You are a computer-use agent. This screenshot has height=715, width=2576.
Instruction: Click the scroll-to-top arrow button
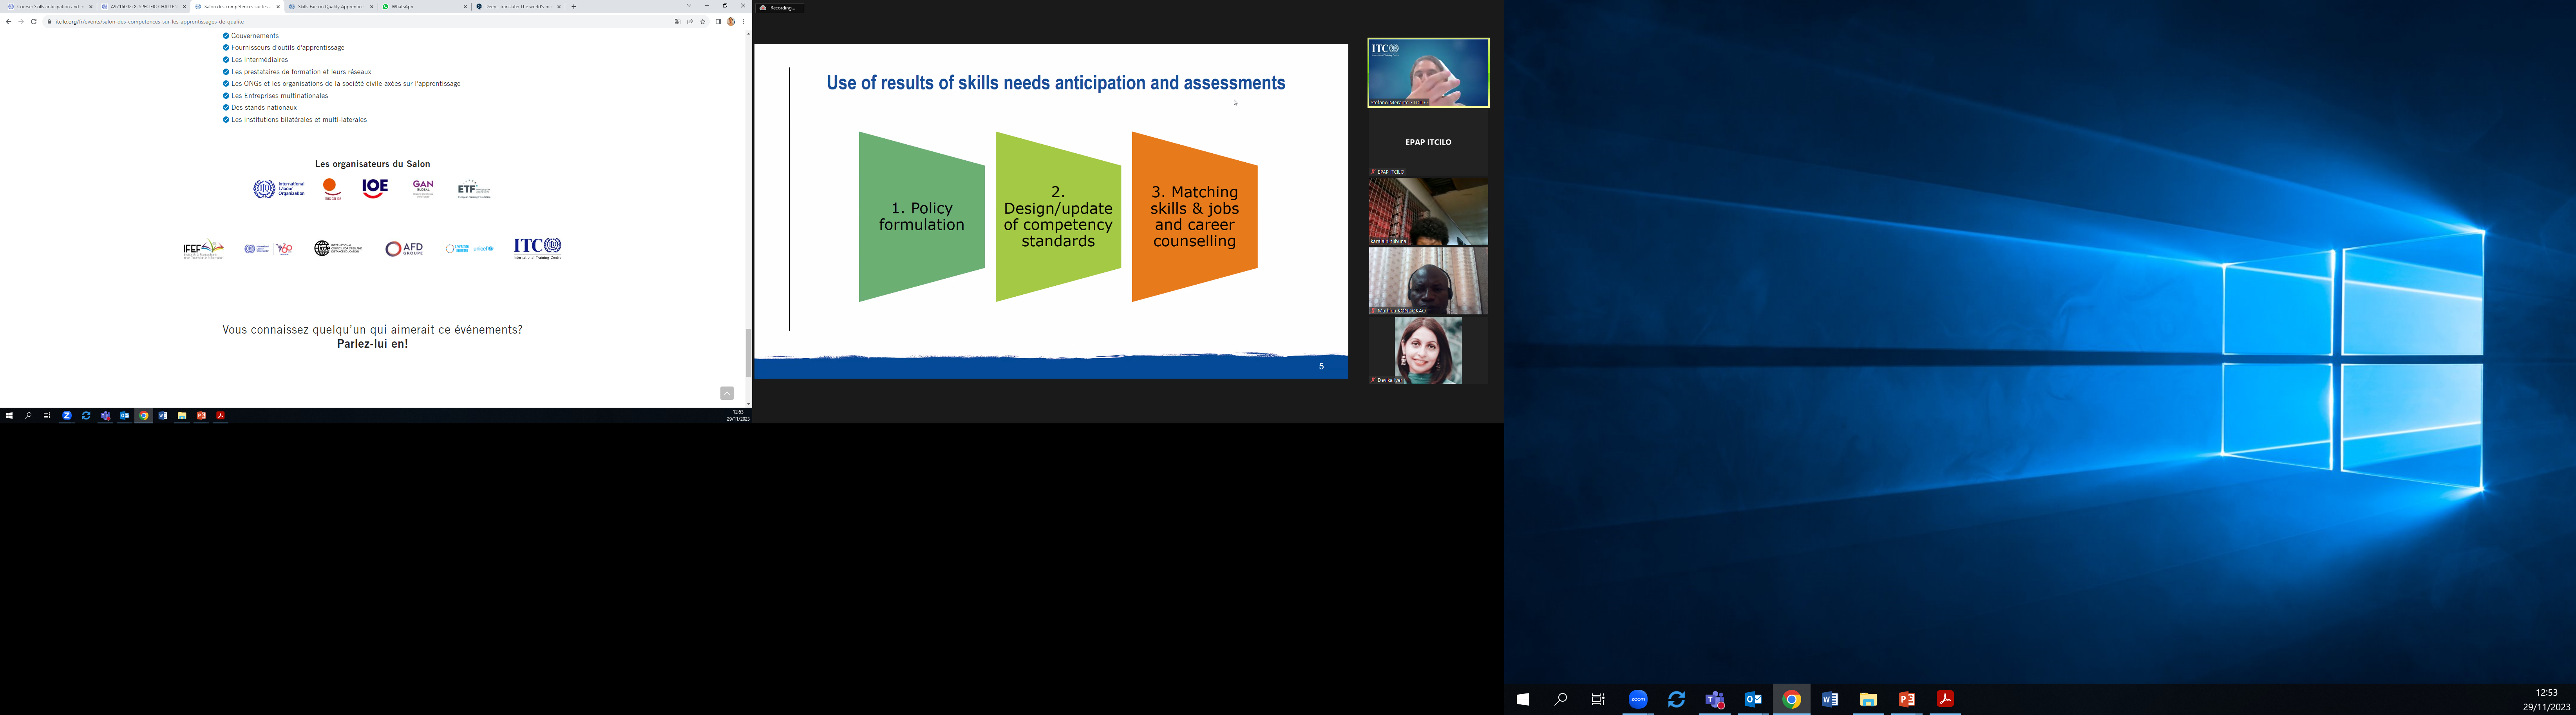pyautogui.click(x=727, y=393)
